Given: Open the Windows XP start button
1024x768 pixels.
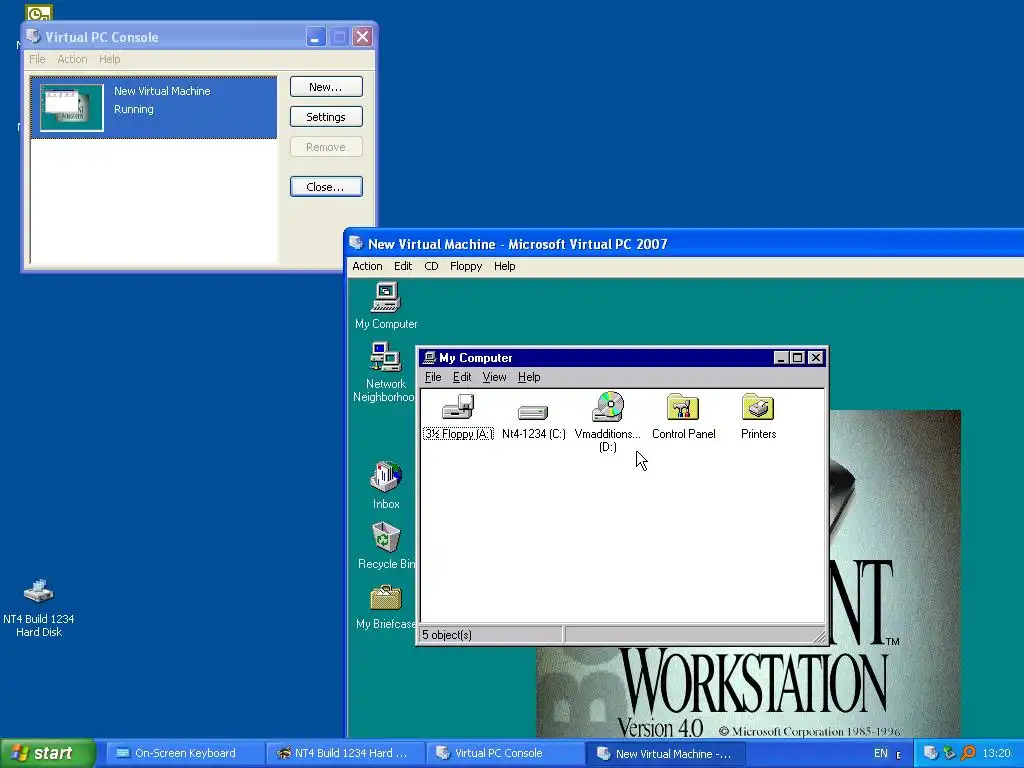Looking at the screenshot, I should [48, 753].
